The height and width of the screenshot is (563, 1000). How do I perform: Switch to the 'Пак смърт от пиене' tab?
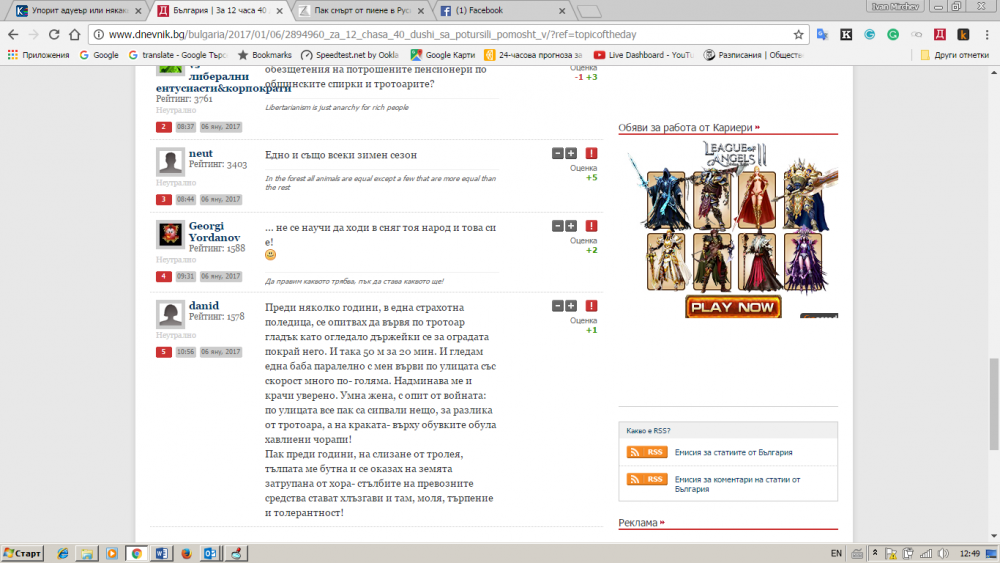[362, 10]
